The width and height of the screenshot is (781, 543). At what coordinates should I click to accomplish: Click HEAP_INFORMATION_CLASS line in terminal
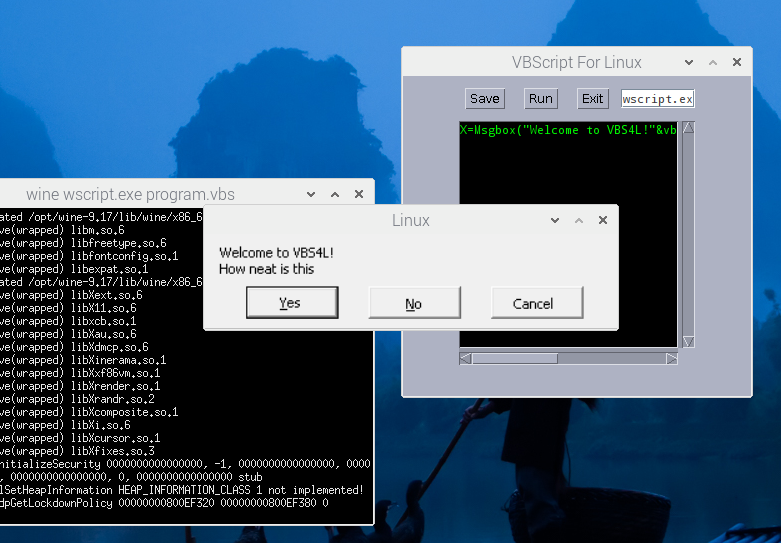(x=182, y=490)
